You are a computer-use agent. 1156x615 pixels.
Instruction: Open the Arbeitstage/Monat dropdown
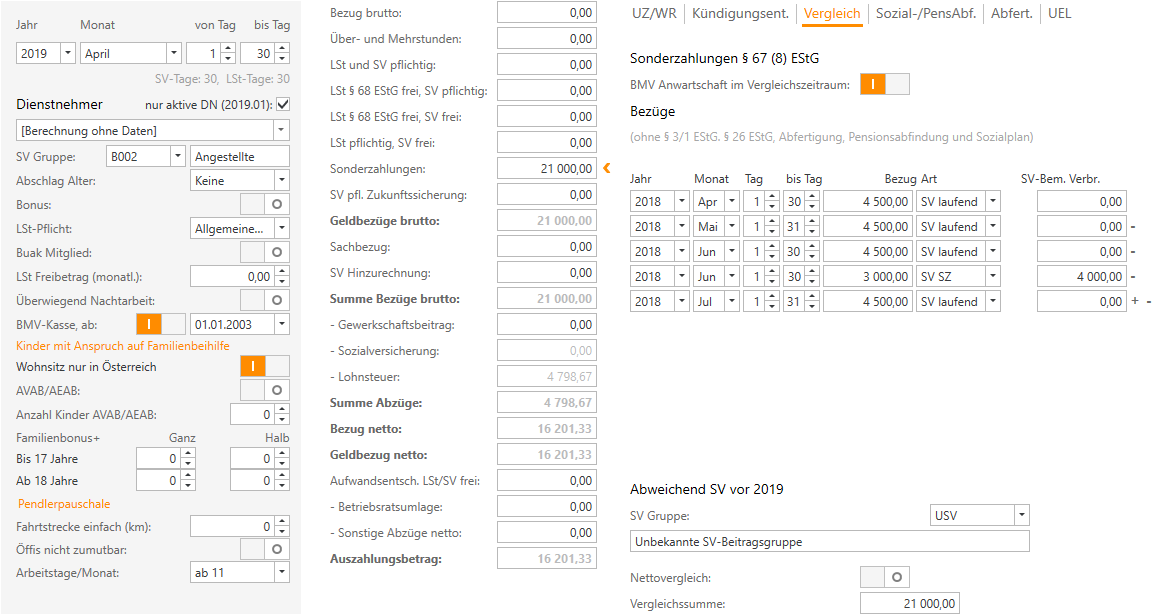[282, 572]
